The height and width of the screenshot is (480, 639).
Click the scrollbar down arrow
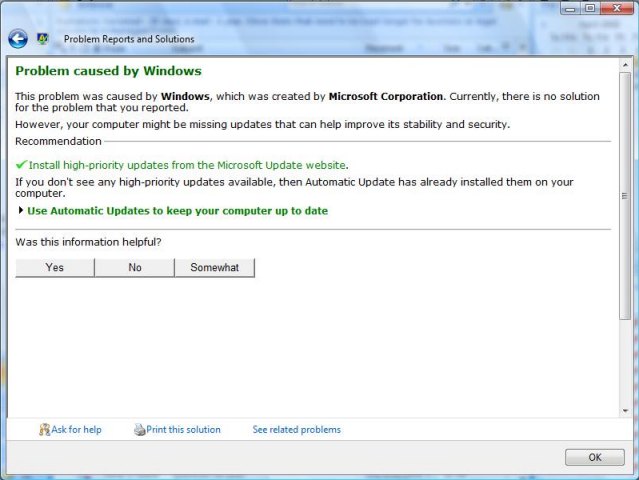pyautogui.click(x=625, y=411)
